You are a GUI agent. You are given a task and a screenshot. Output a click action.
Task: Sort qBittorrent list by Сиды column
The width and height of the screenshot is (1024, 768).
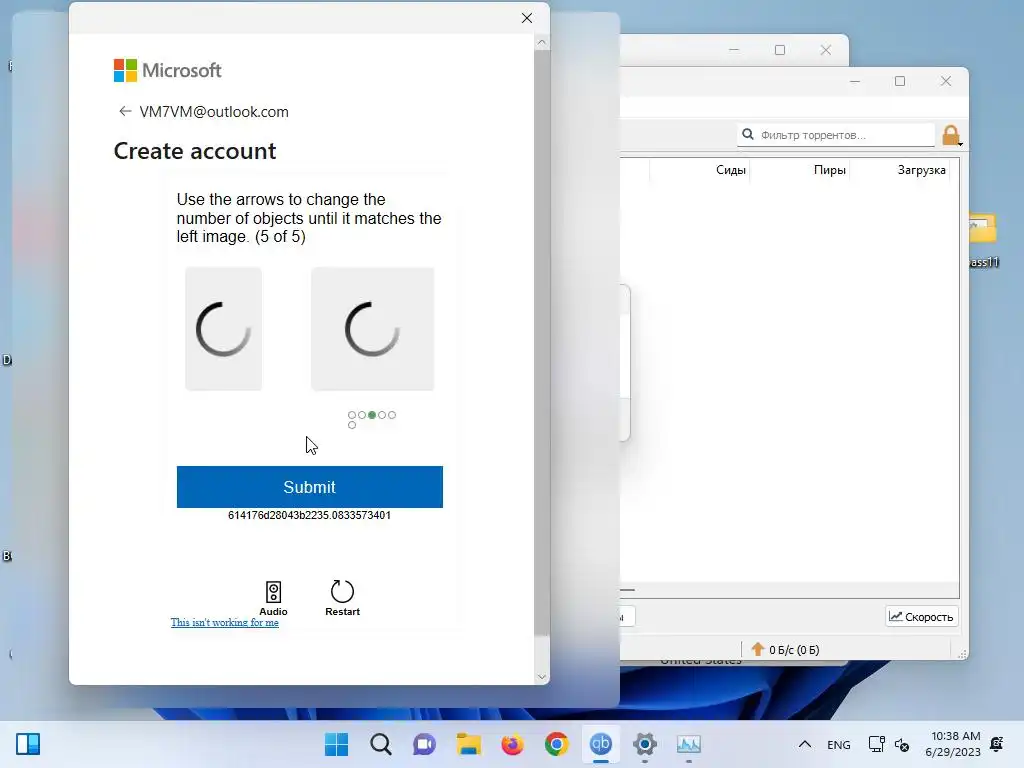click(x=730, y=170)
